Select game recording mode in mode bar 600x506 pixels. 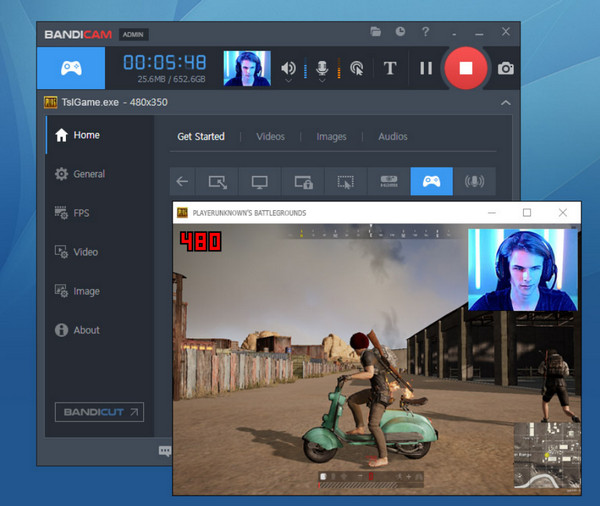432,181
